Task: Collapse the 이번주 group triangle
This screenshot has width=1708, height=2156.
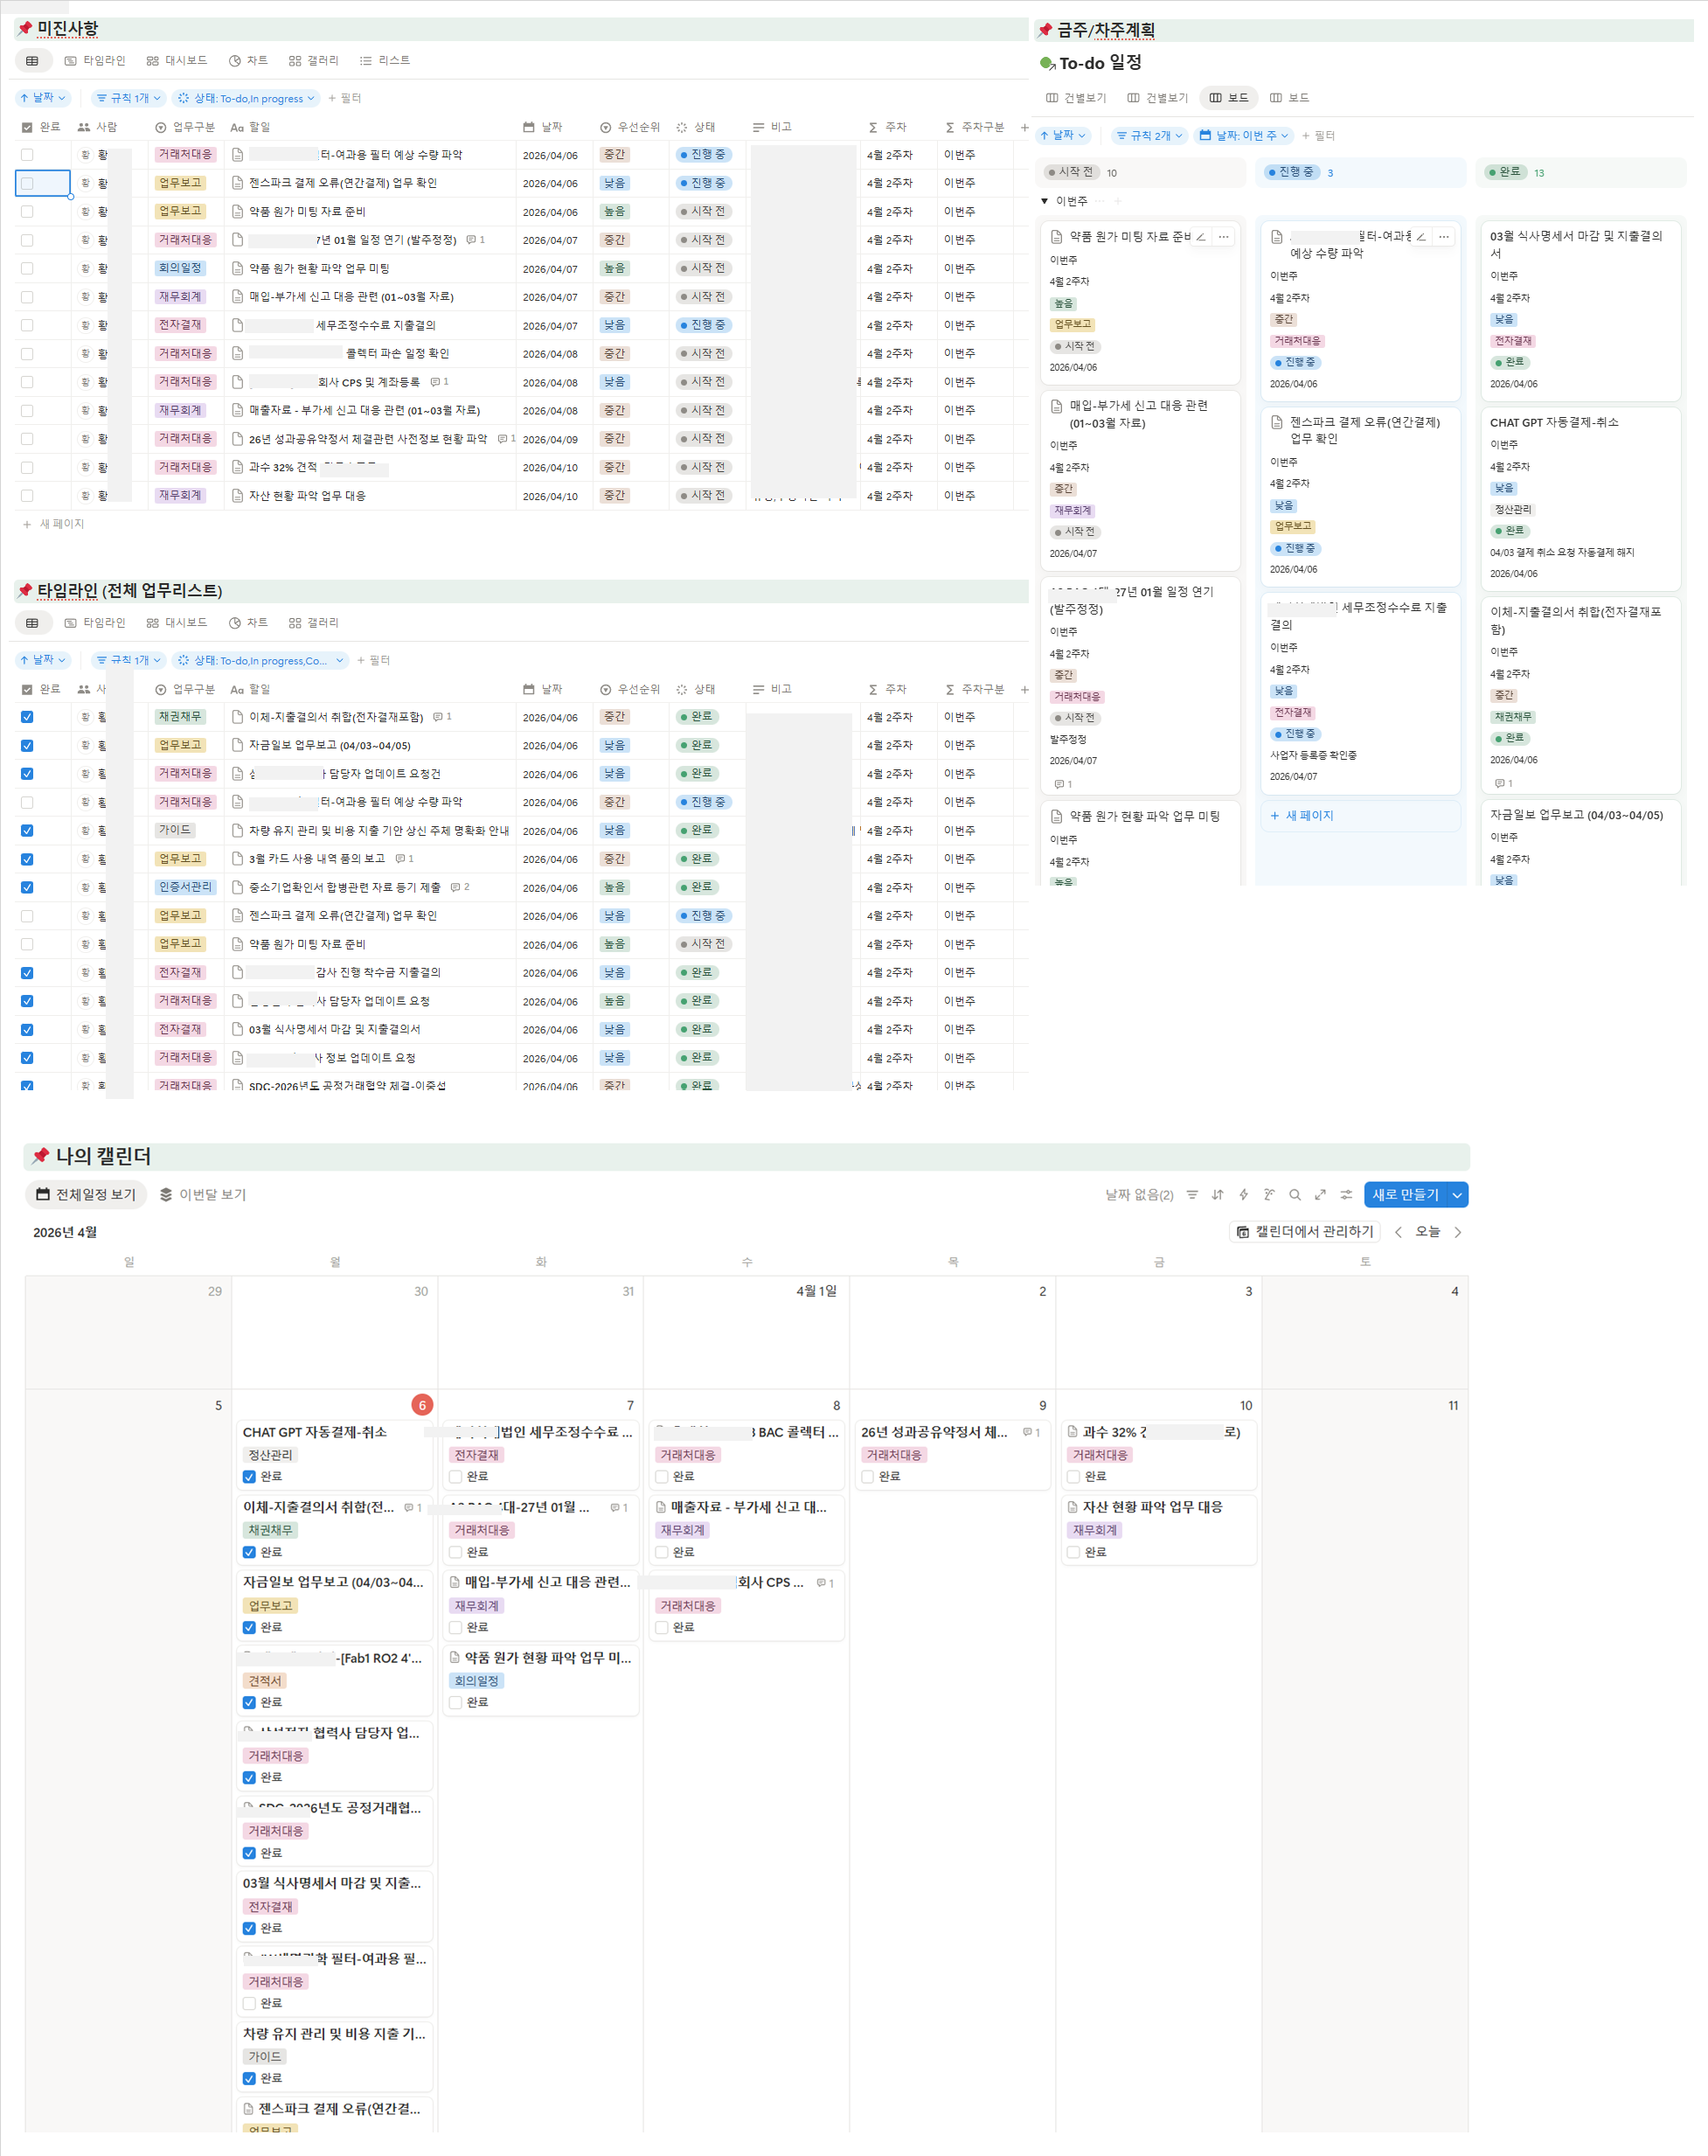Action: [x=1044, y=201]
